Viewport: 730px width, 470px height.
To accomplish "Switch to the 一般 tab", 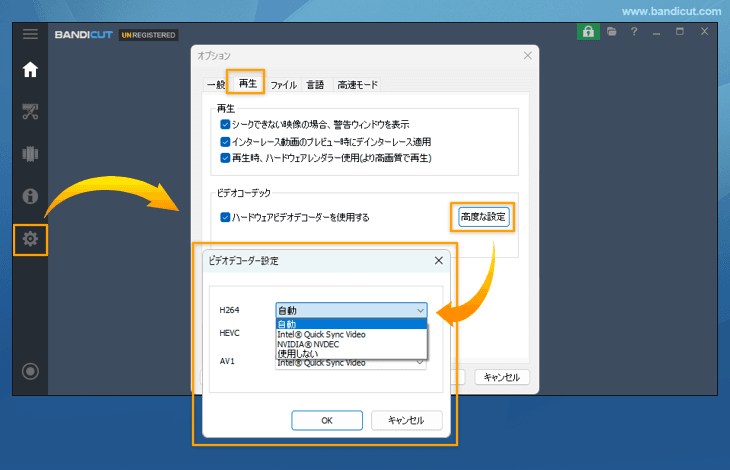I will 216,85.
